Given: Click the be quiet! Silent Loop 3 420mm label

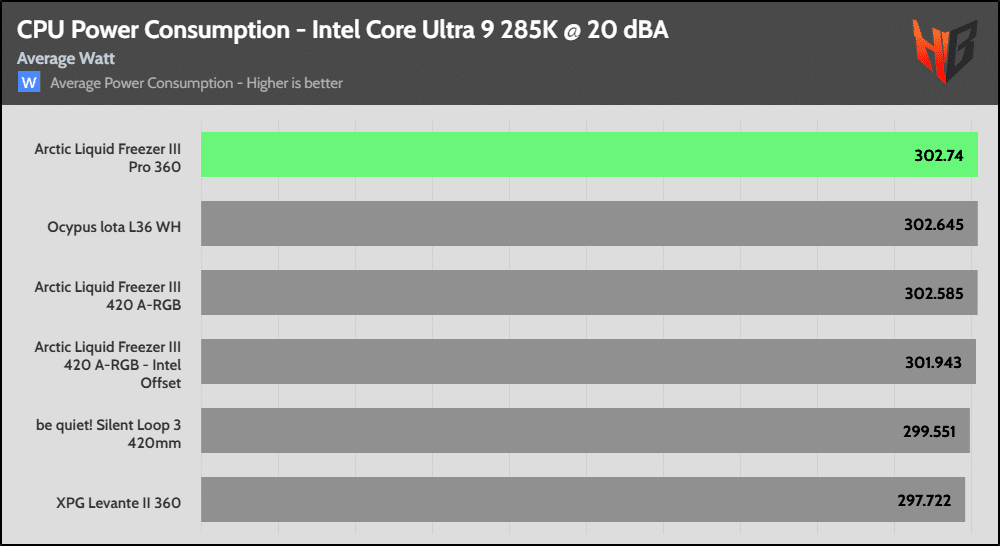Looking at the screenshot, I should point(108,433).
